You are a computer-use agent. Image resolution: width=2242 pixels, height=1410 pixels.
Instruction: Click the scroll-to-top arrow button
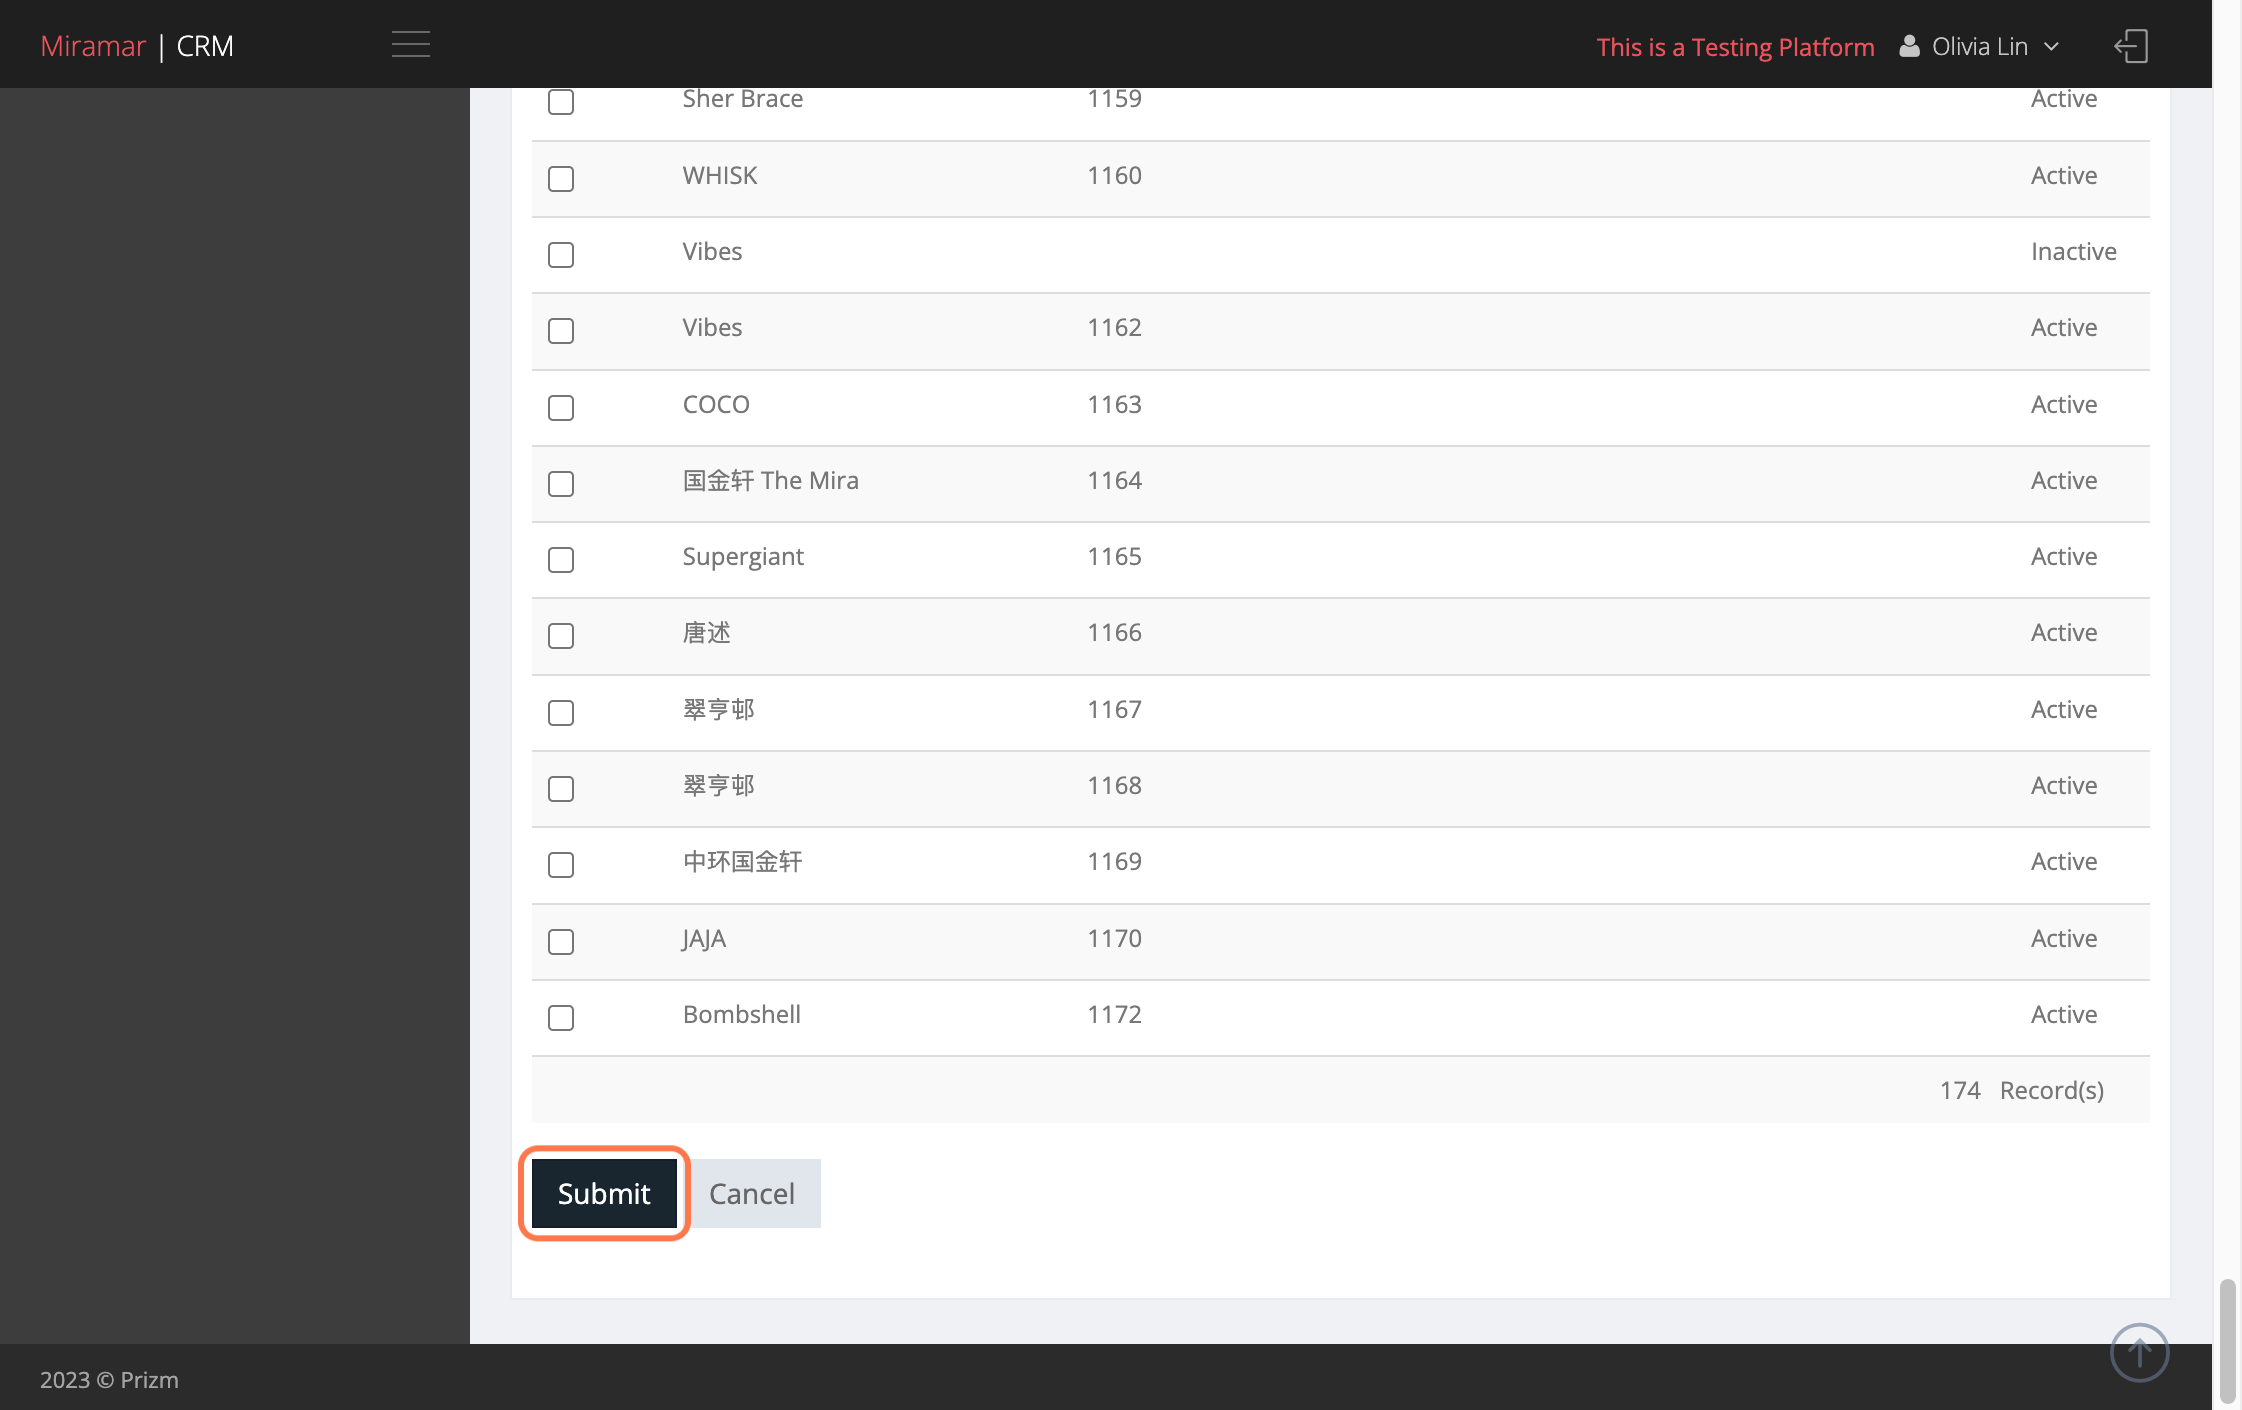pyautogui.click(x=2139, y=1352)
